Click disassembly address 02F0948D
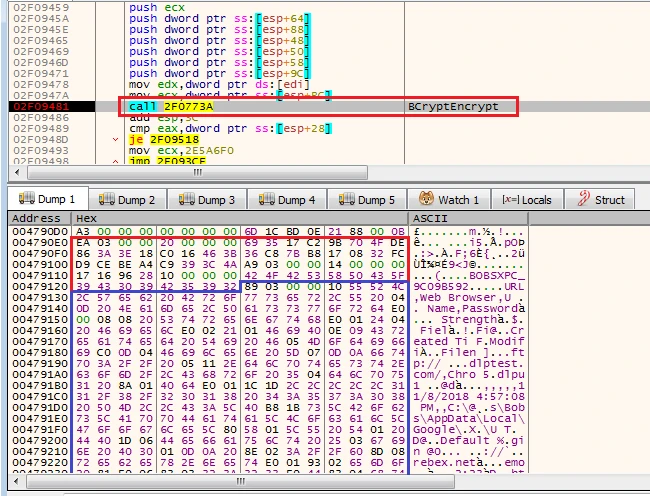This screenshot has width=650, height=496. [41, 140]
